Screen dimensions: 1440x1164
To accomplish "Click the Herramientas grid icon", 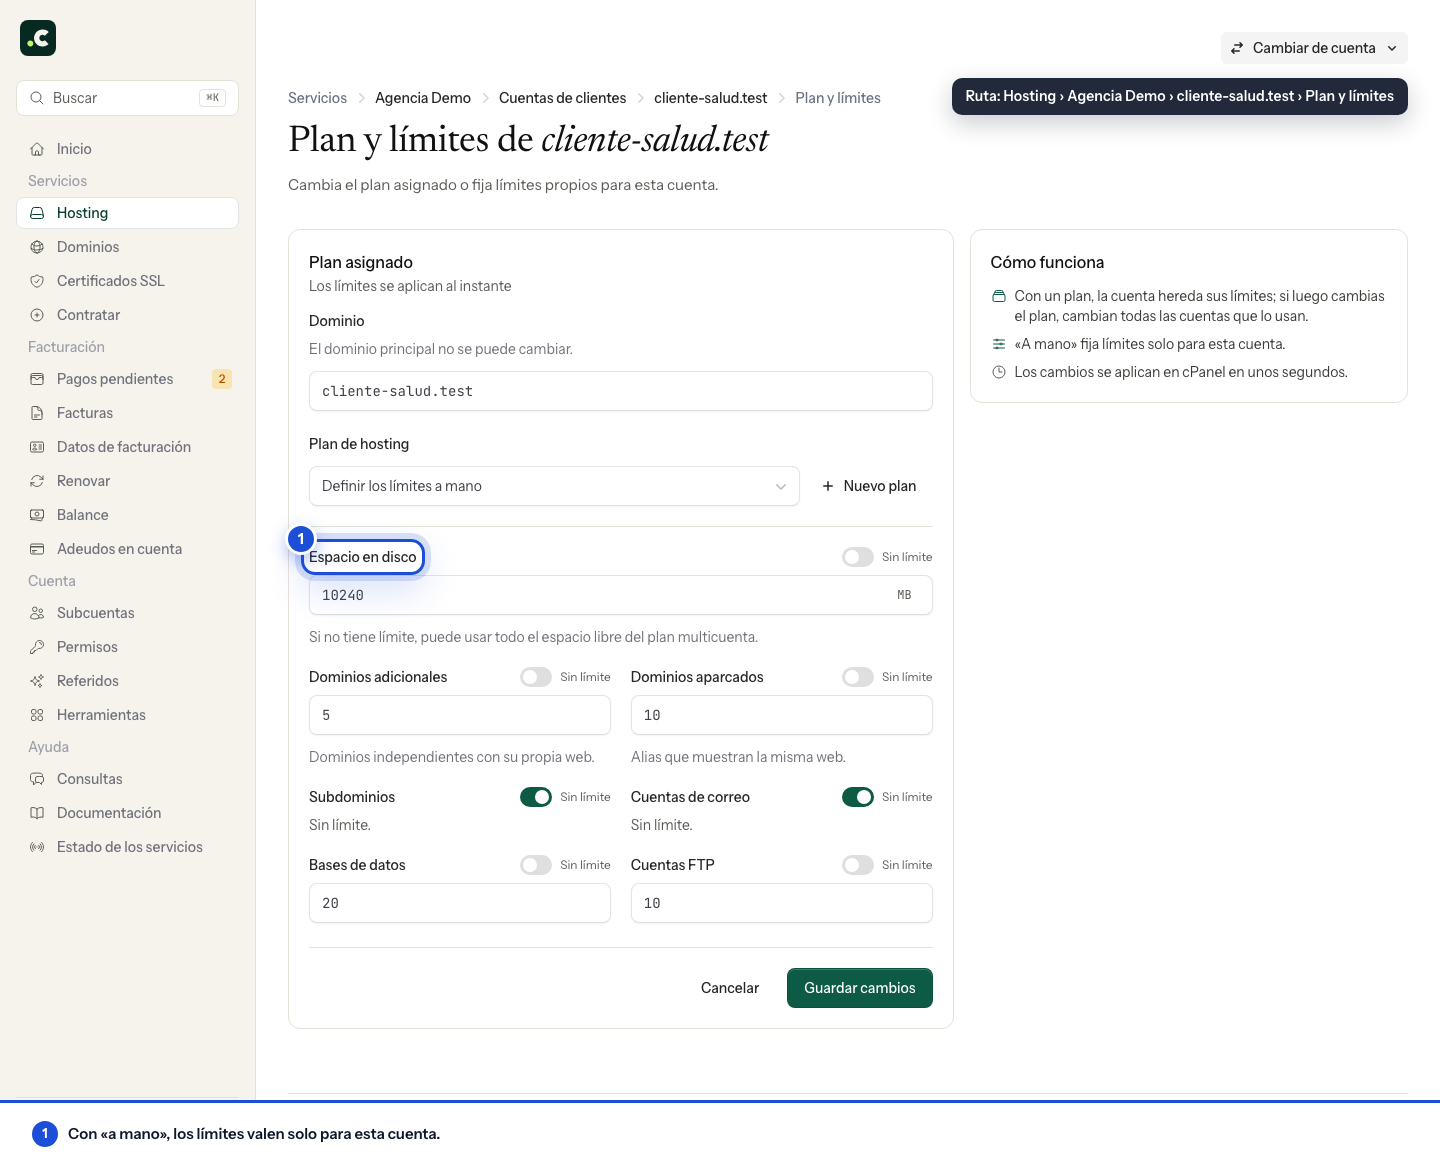I will pyautogui.click(x=37, y=715).
